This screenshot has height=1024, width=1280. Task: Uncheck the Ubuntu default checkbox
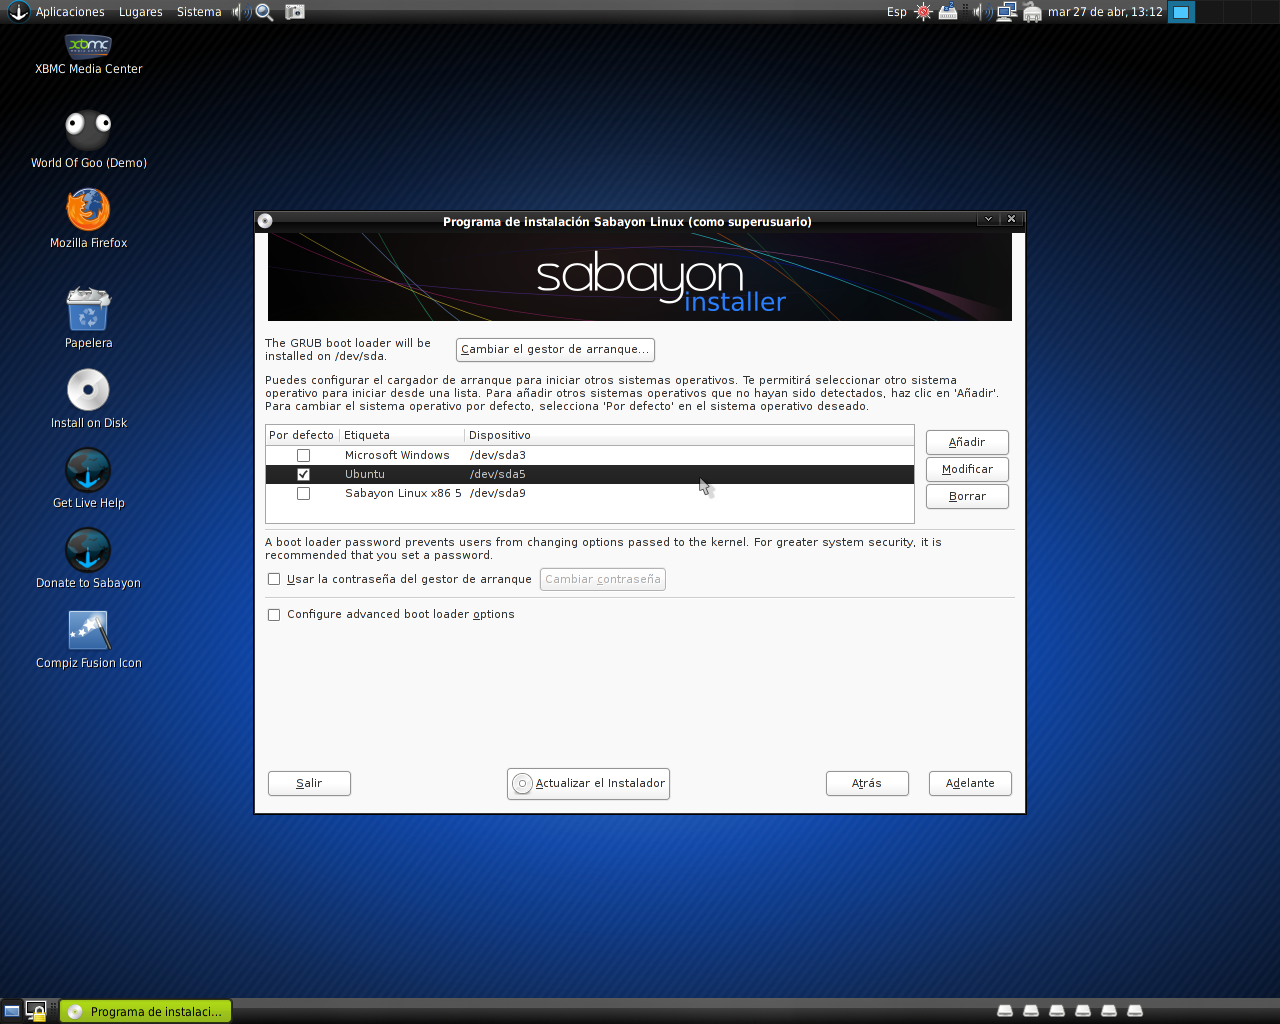pyautogui.click(x=303, y=474)
